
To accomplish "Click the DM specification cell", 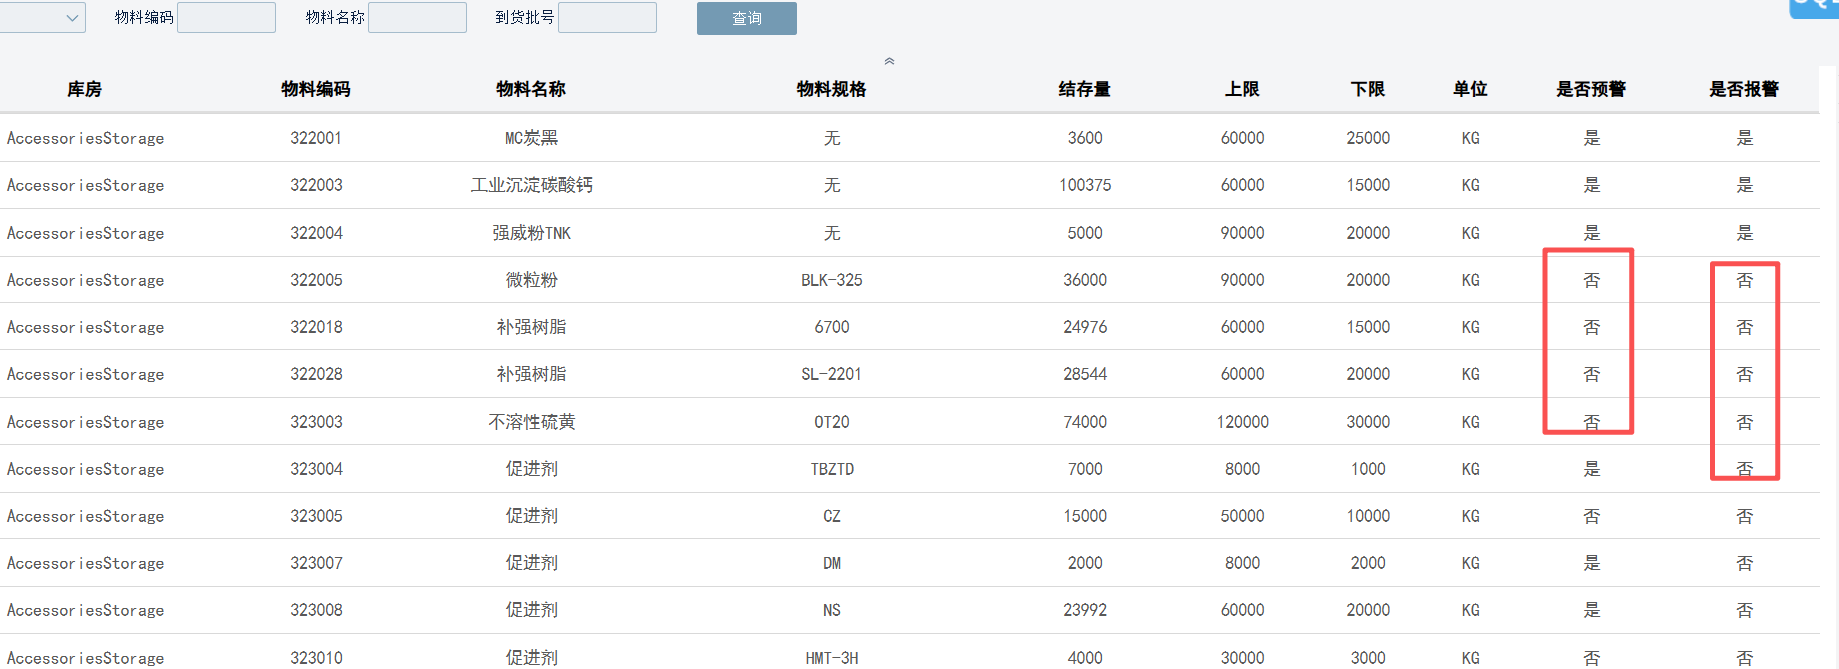I will pyautogui.click(x=831, y=563).
